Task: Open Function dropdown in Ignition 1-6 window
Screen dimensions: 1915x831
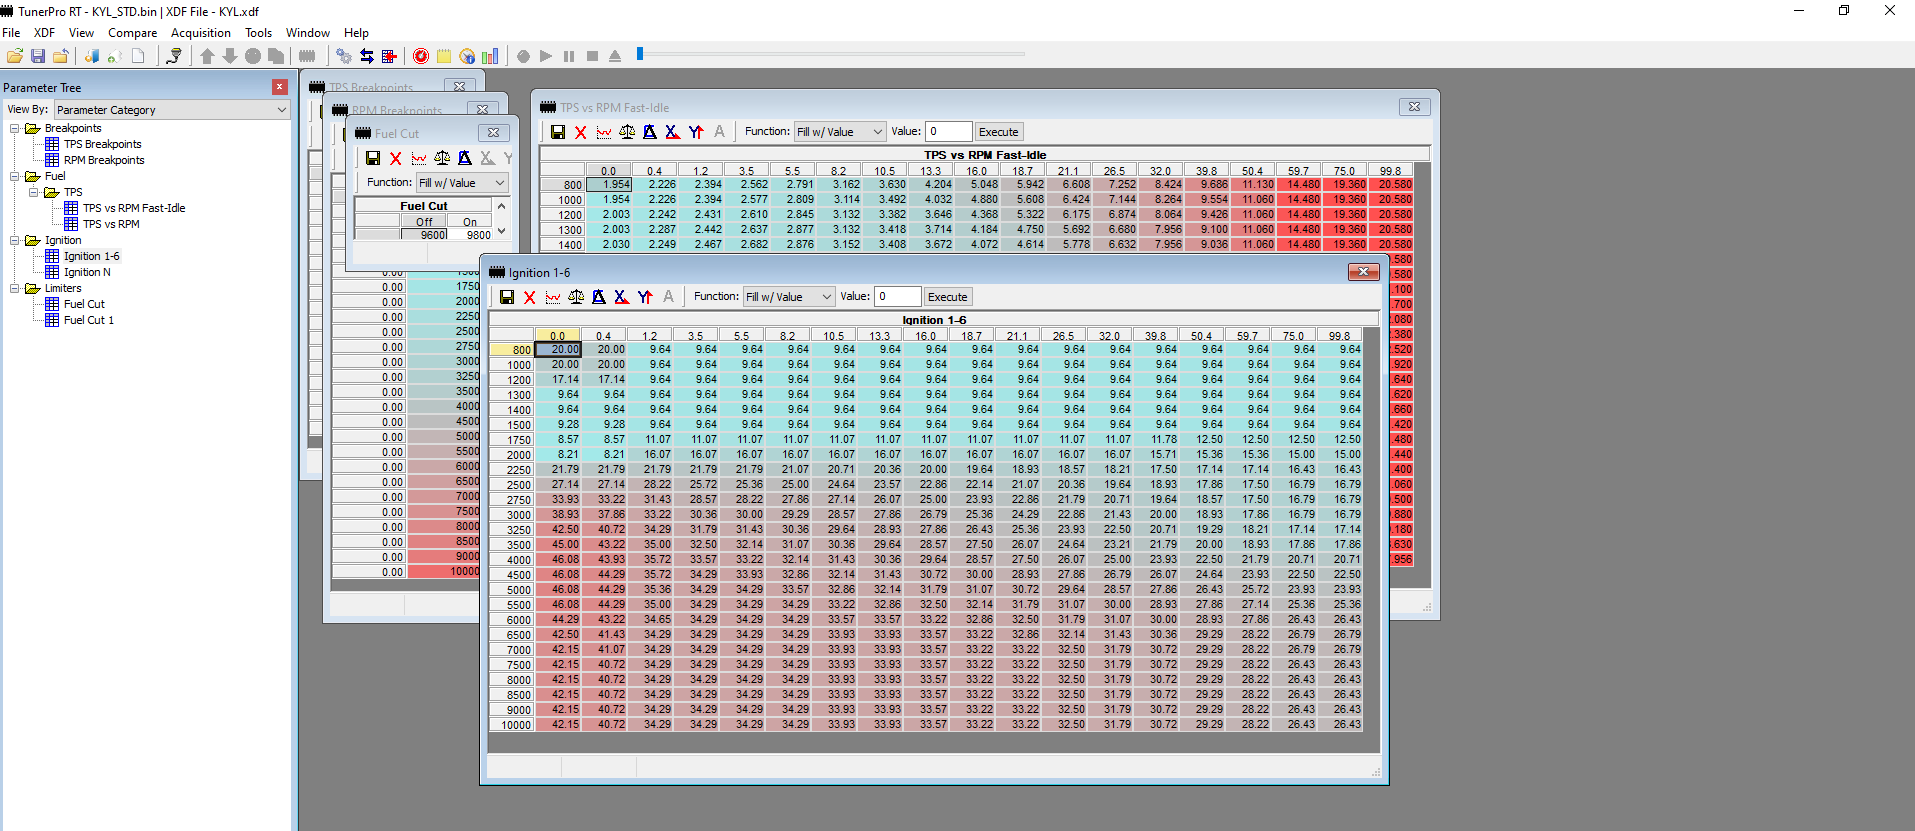Action: click(x=788, y=297)
